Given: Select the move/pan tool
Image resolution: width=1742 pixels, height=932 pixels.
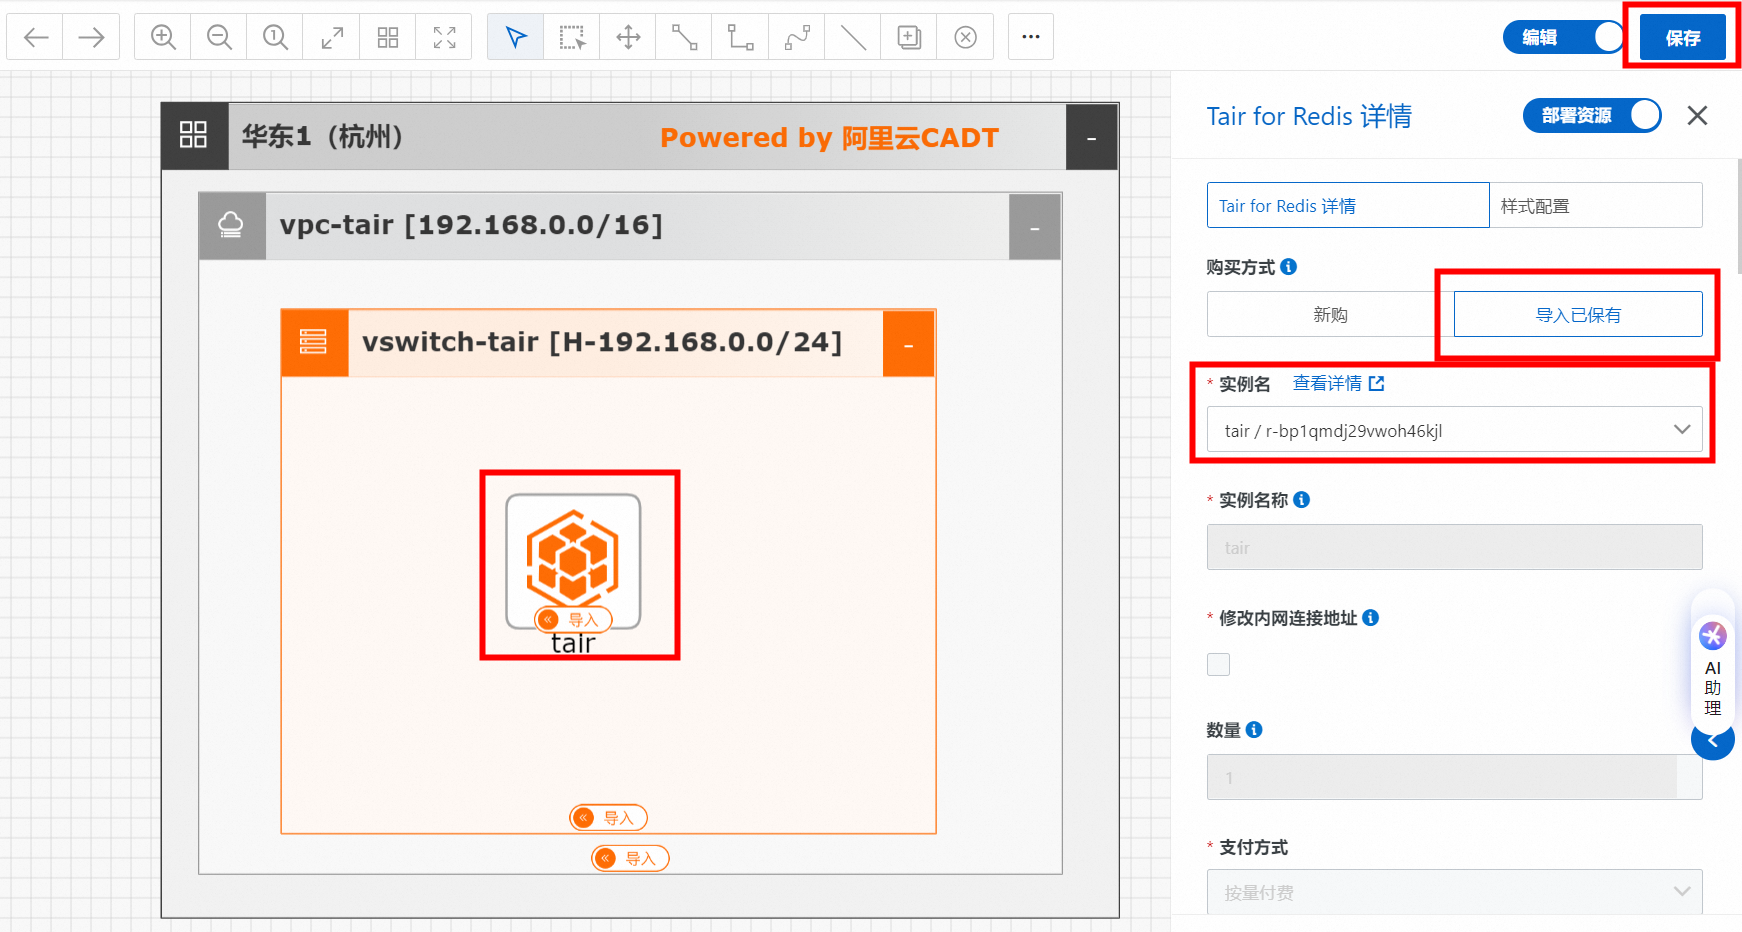Looking at the screenshot, I should 628,38.
